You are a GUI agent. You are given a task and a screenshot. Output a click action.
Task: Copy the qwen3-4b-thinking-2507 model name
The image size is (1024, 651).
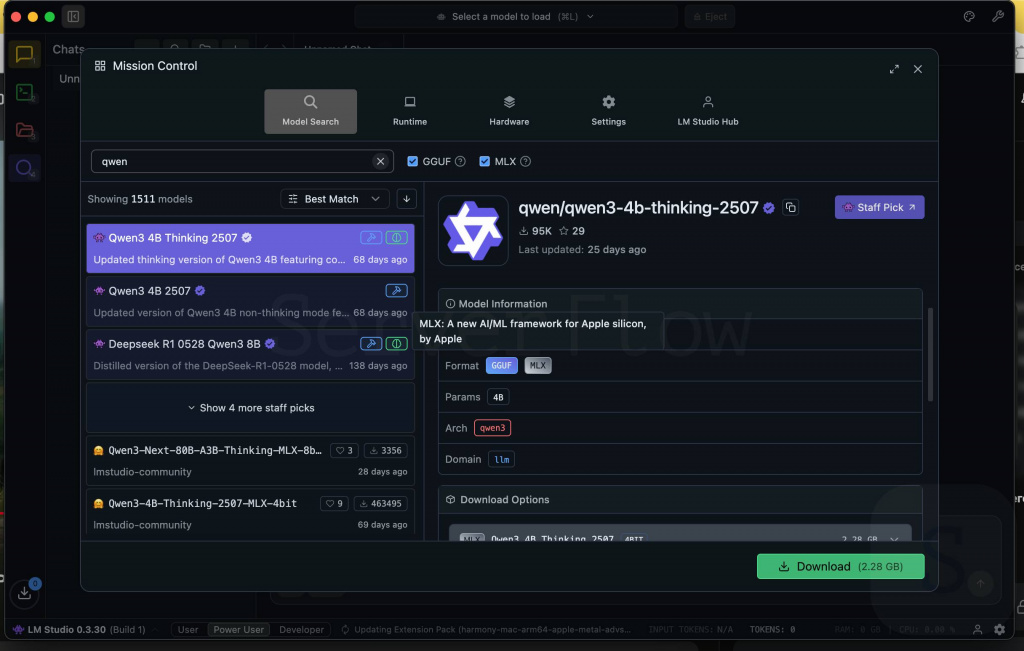click(790, 206)
